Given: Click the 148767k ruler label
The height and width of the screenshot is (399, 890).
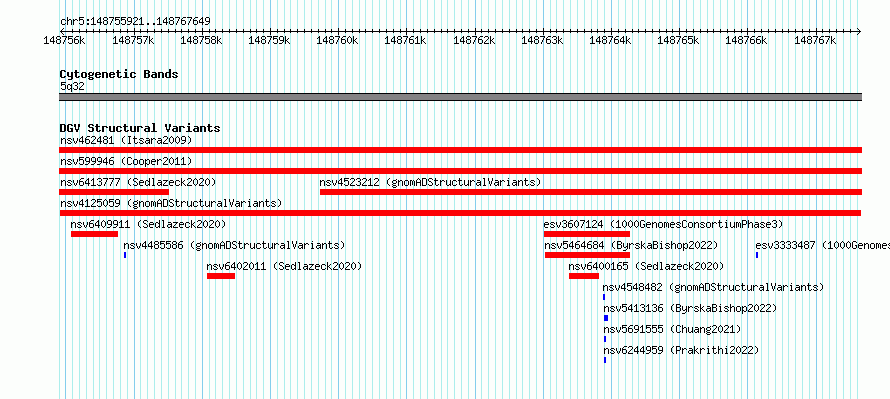Looking at the screenshot, I should (x=815, y=41).
